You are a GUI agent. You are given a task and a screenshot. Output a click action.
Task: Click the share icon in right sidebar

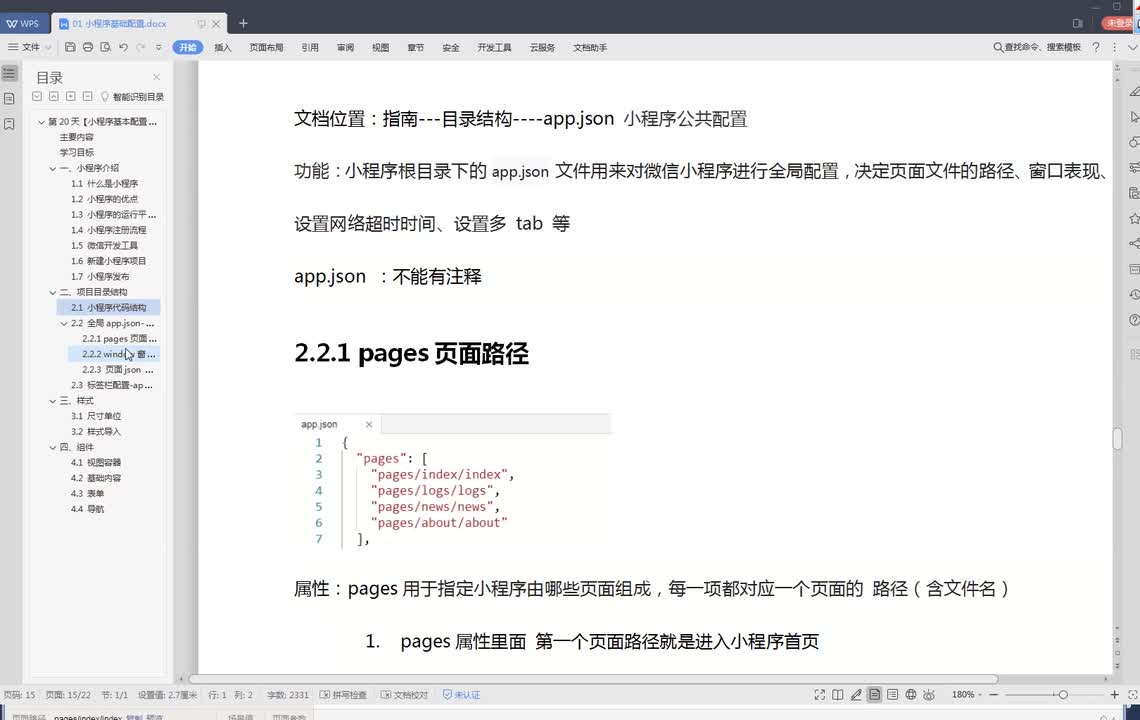point(1134,244)
